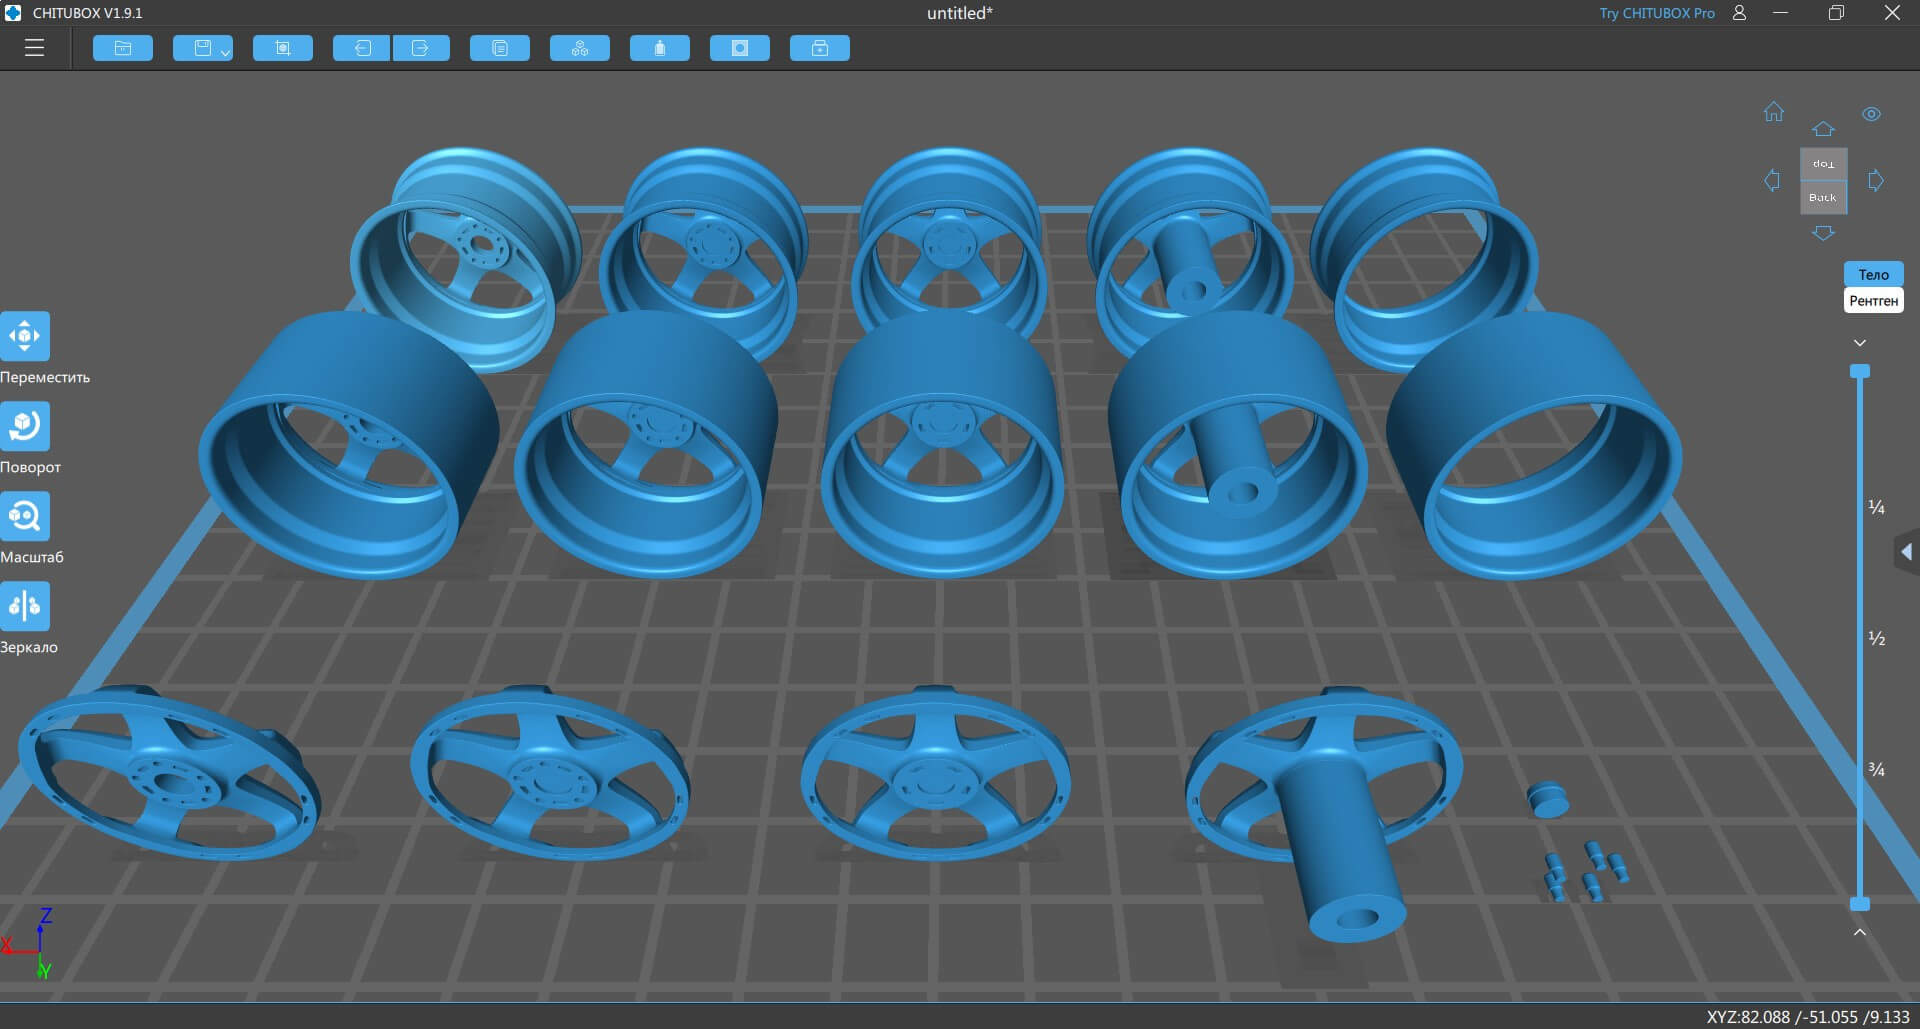Click the open file folder toolbar icon

click(123, 48)
